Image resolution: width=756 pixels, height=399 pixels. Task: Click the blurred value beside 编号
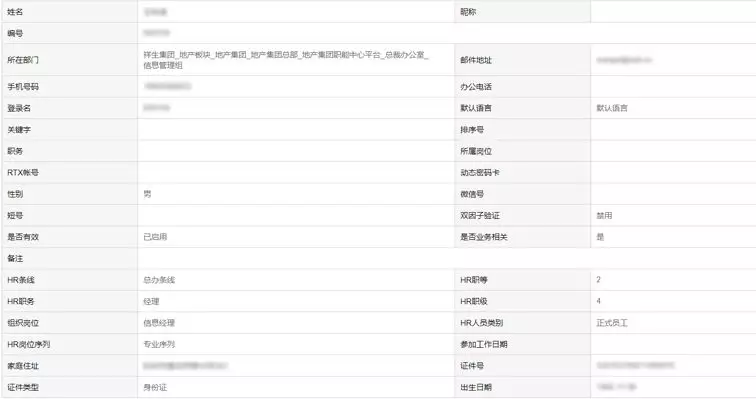click(157, 33)
